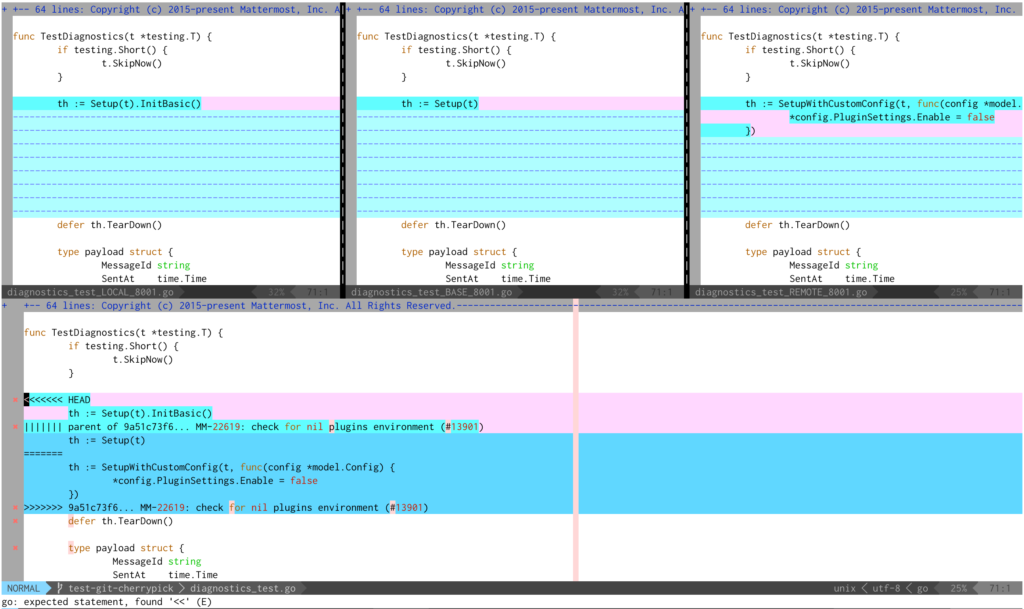Click func TestDiagnostics in the REMOTE pane
This screenshot has height=609, width=1024.
click(x=800, y=37)
